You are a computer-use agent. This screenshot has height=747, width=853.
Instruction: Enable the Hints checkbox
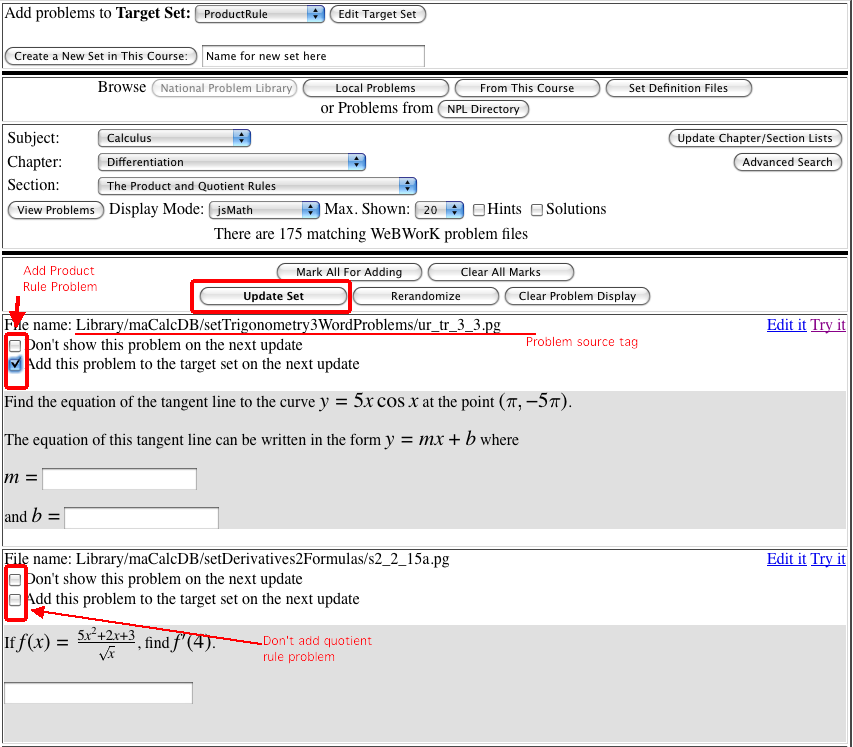[479, 210]
